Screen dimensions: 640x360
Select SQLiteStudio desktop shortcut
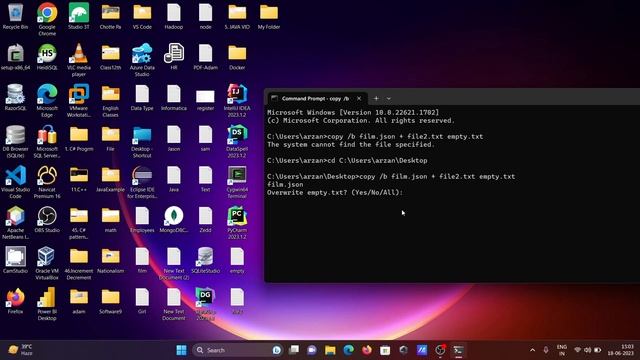click(x=205, y=260)
